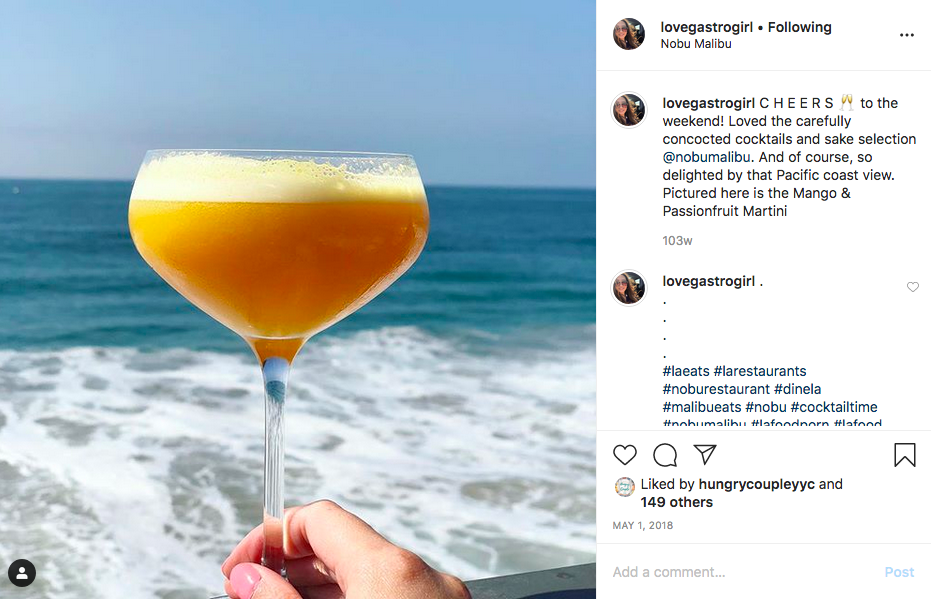Share post via paper plane icon
The width and height of the screenshot is (931, 599).
[x=705, y=455]
